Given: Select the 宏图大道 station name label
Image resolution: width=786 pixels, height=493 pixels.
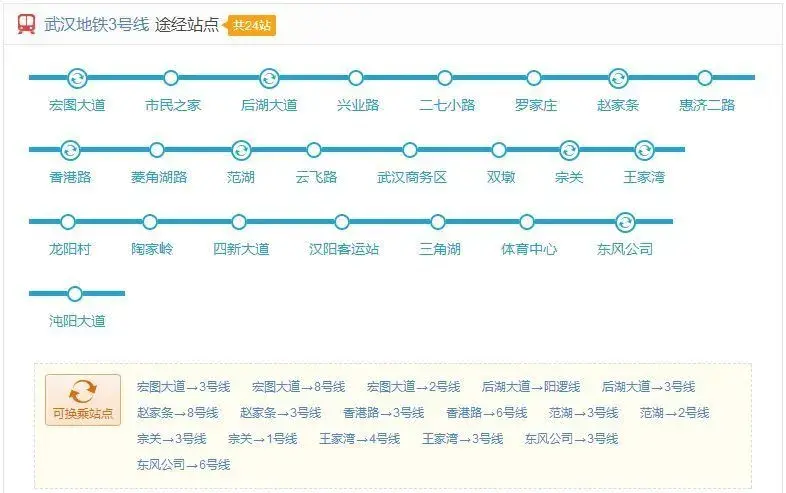Looking at the screenshot, I should (77, 105).
